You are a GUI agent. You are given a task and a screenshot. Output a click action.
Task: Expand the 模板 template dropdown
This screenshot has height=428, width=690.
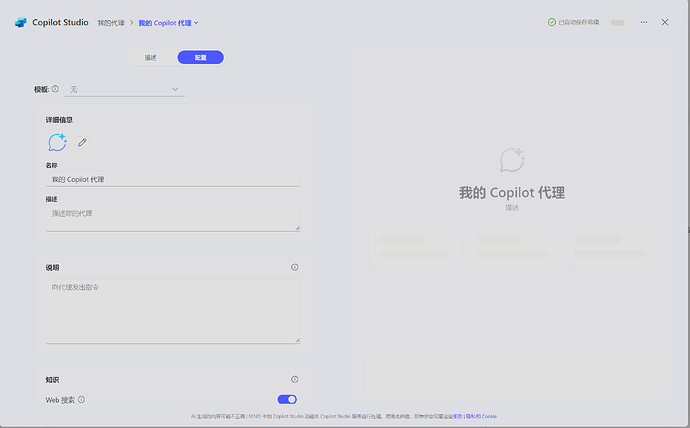click(x=125, y=89)
